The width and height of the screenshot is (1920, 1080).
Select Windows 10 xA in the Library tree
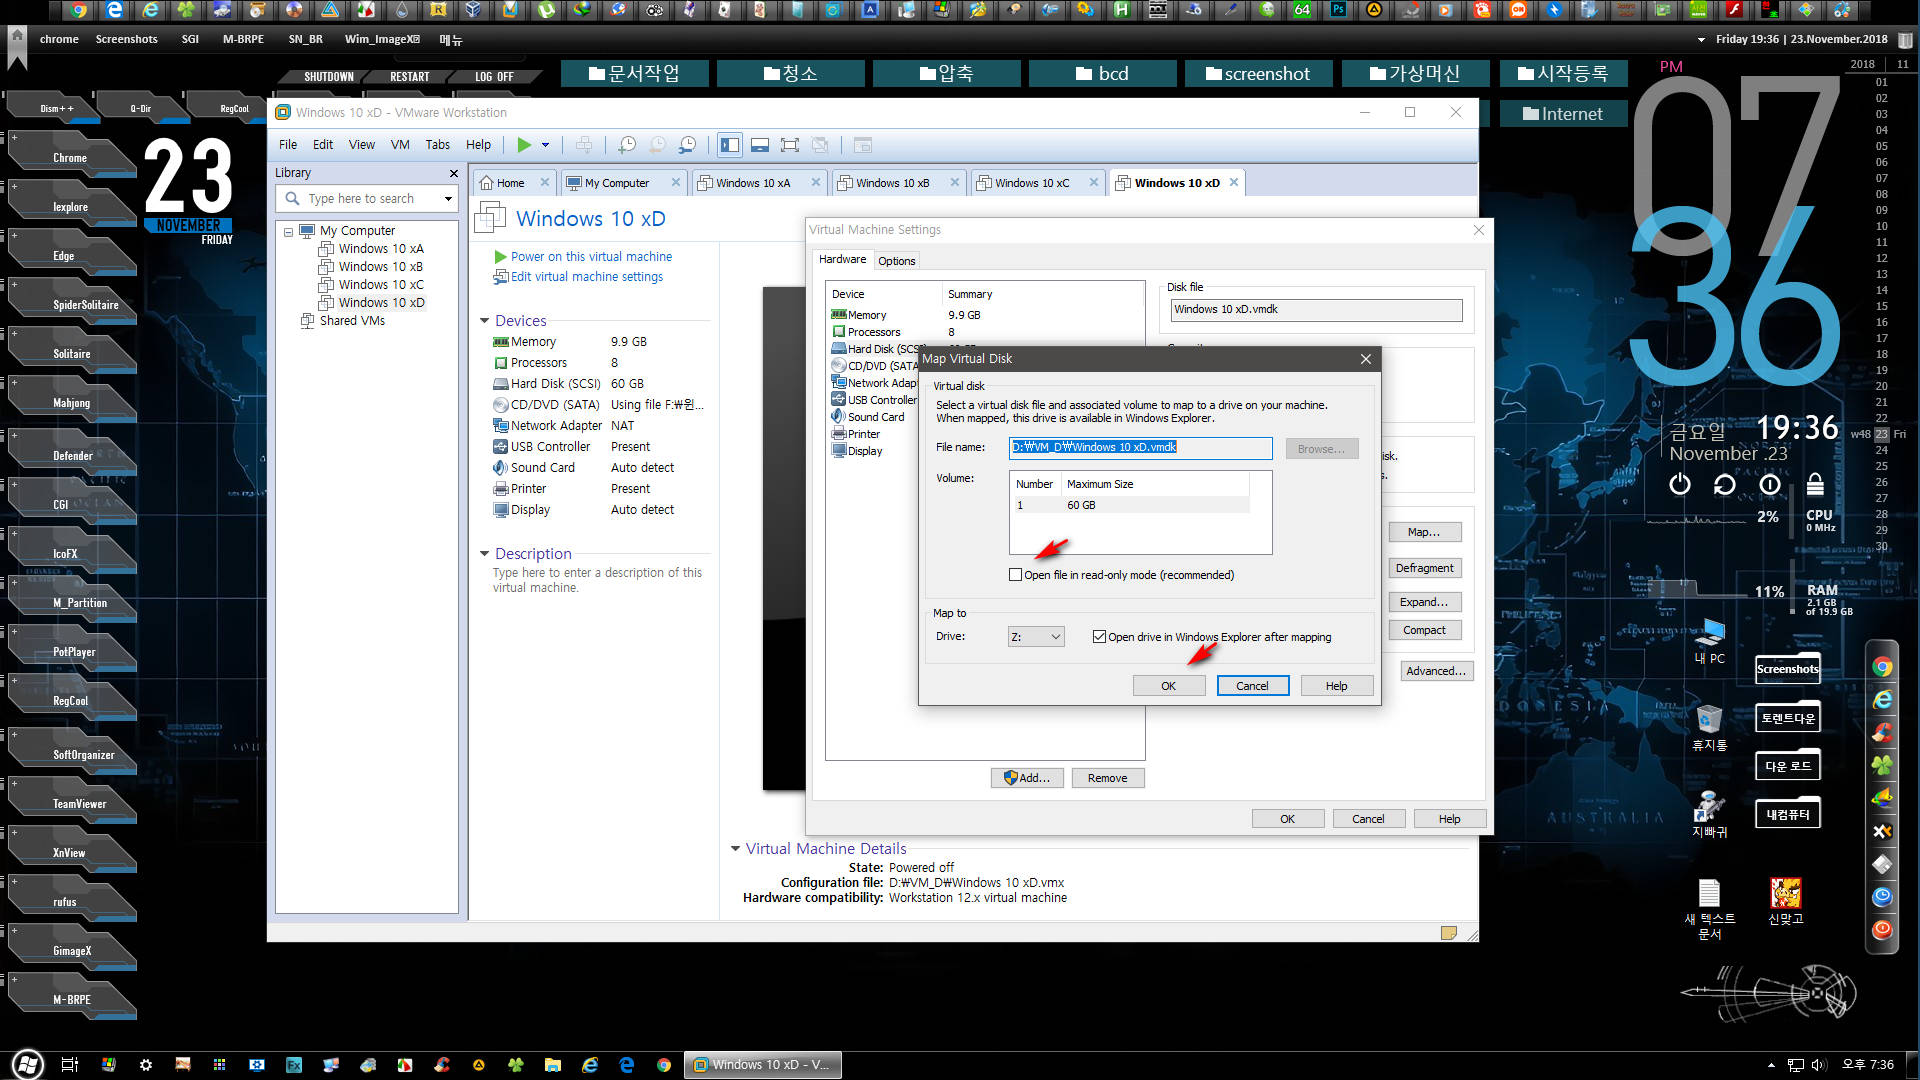[381, 249]
